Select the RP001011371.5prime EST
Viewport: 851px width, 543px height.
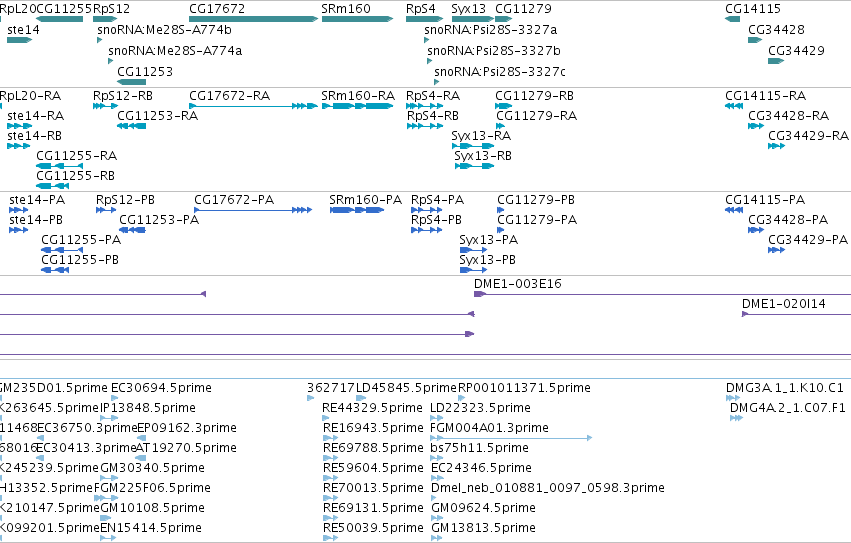coord(461,398)
